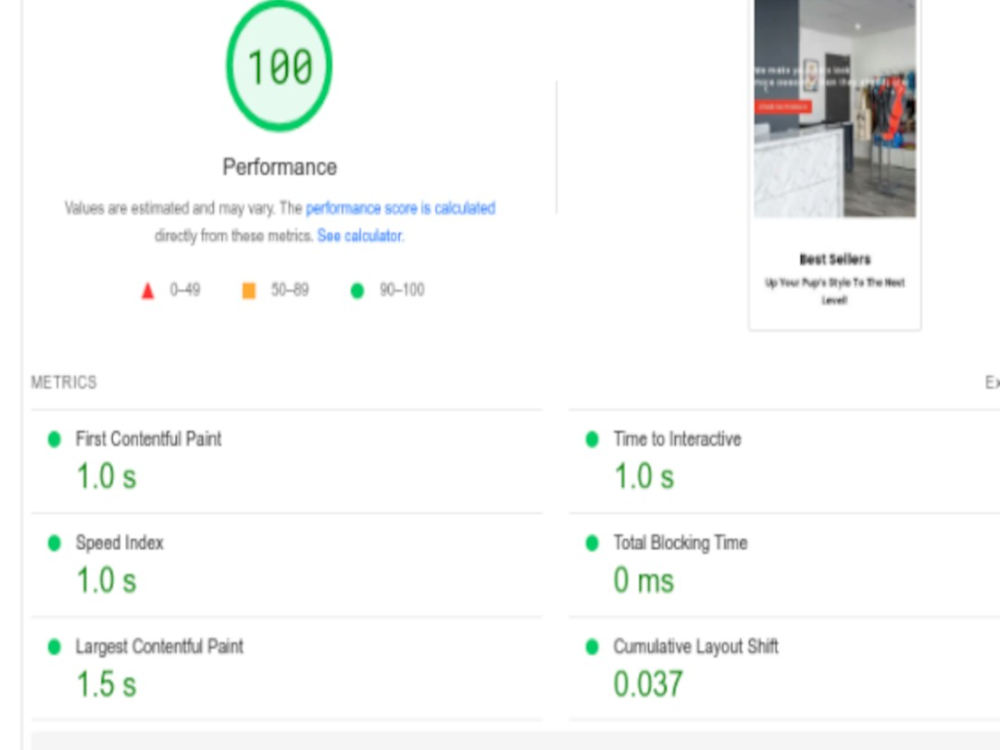Click the 1.0 s Speed Index value
1000x750 pixels.
[107, 580]
